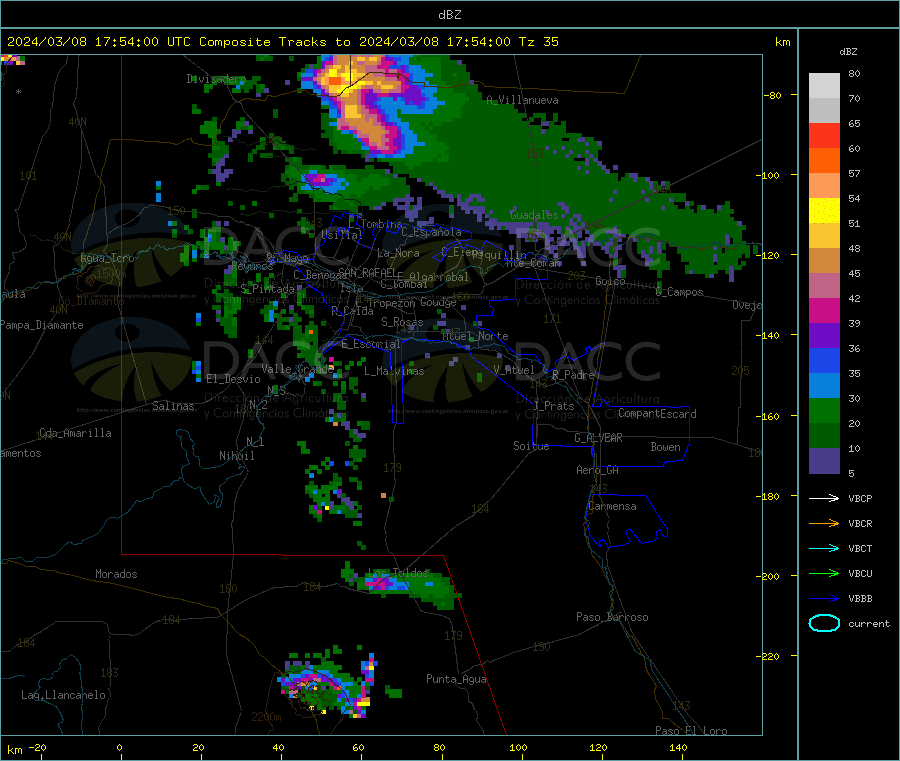The width and height of the screenshot is (900, 761).
Task: Click the 'Guico' map label
Action: (x=610, y=281)
